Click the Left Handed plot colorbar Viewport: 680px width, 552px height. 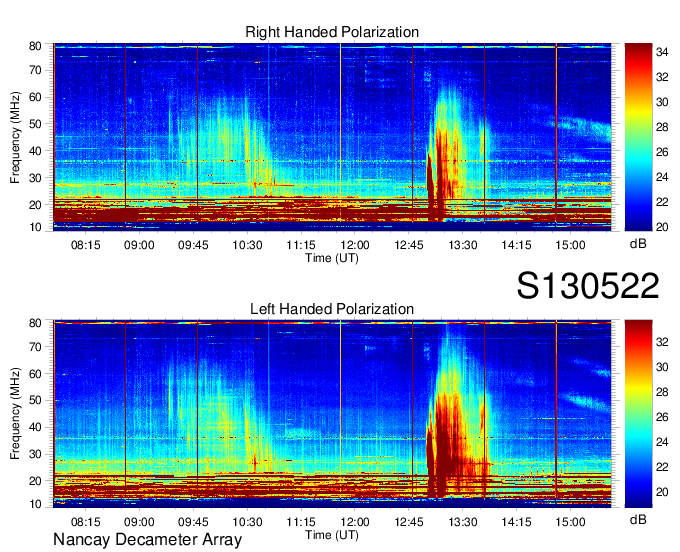(638, 414)
